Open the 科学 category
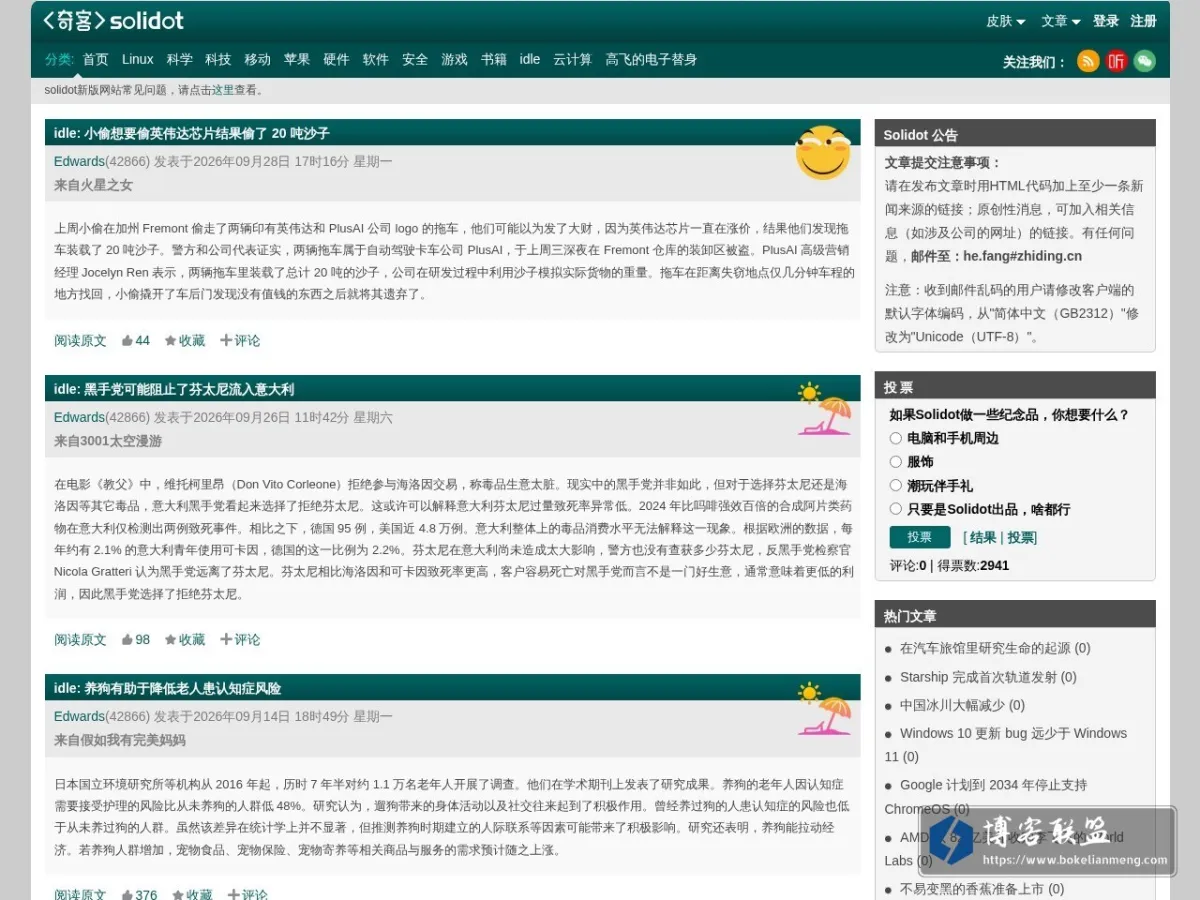The height and width of the screenshot is (900, 1200). coord(180,59)
